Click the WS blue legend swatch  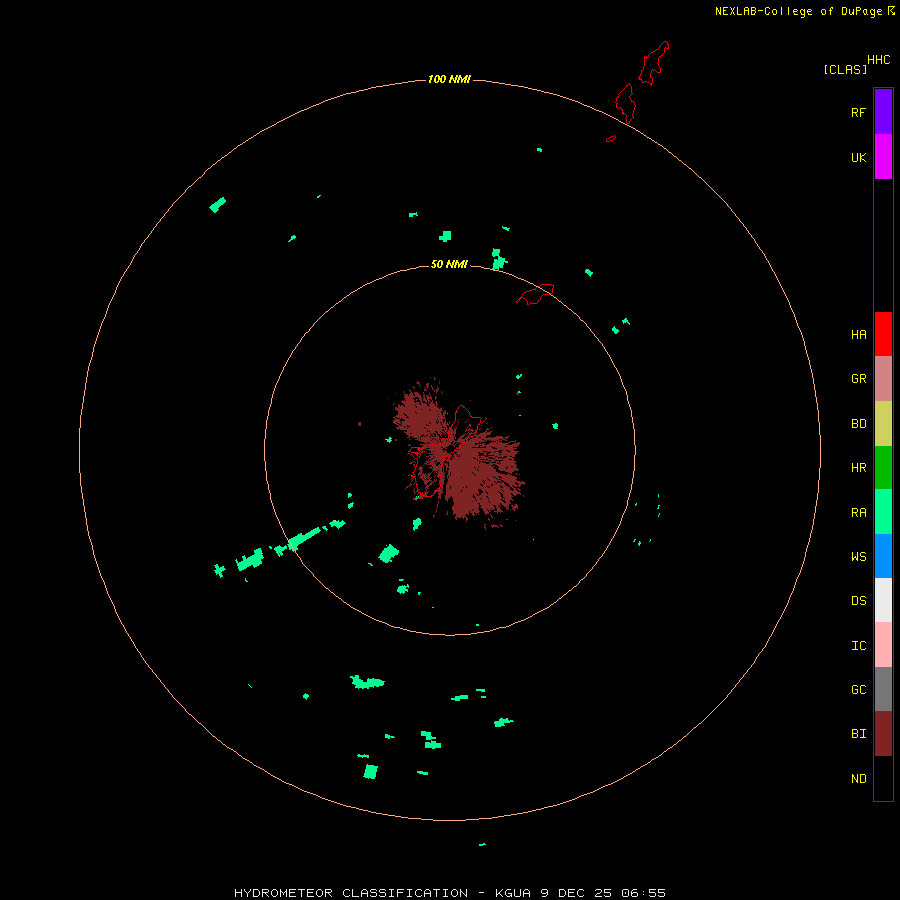coord(883,556)
